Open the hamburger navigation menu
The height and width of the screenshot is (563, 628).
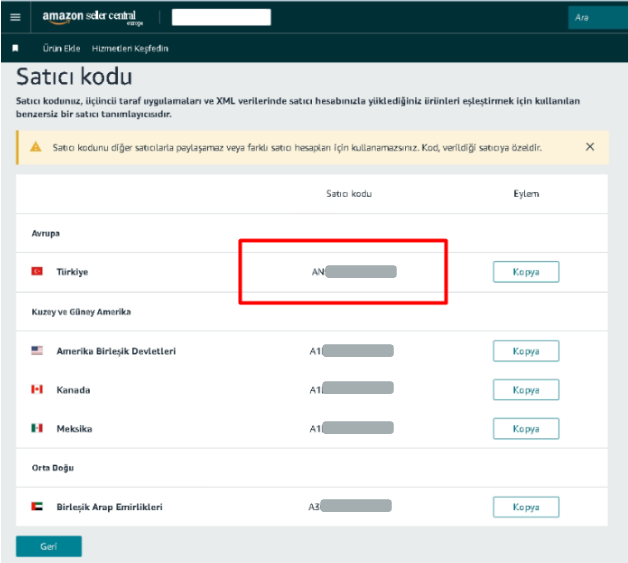pos(15,17)
